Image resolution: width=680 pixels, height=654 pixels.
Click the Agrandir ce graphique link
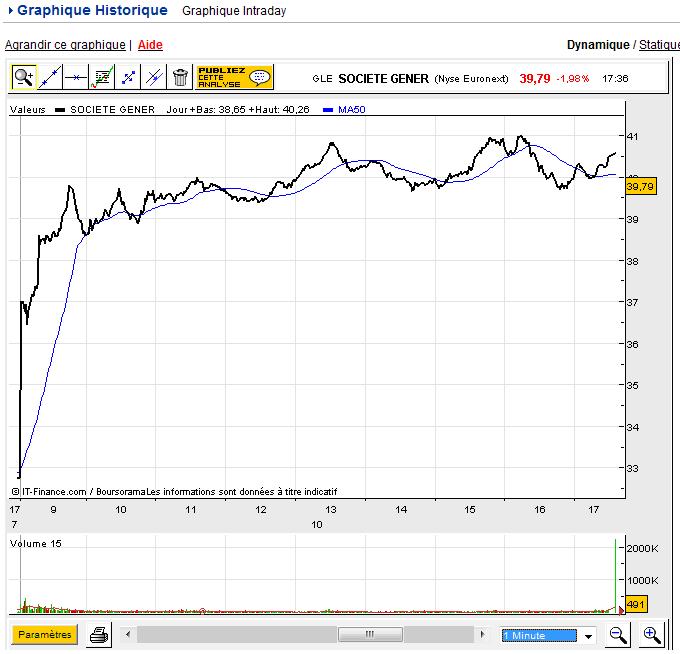pos(65,45)
